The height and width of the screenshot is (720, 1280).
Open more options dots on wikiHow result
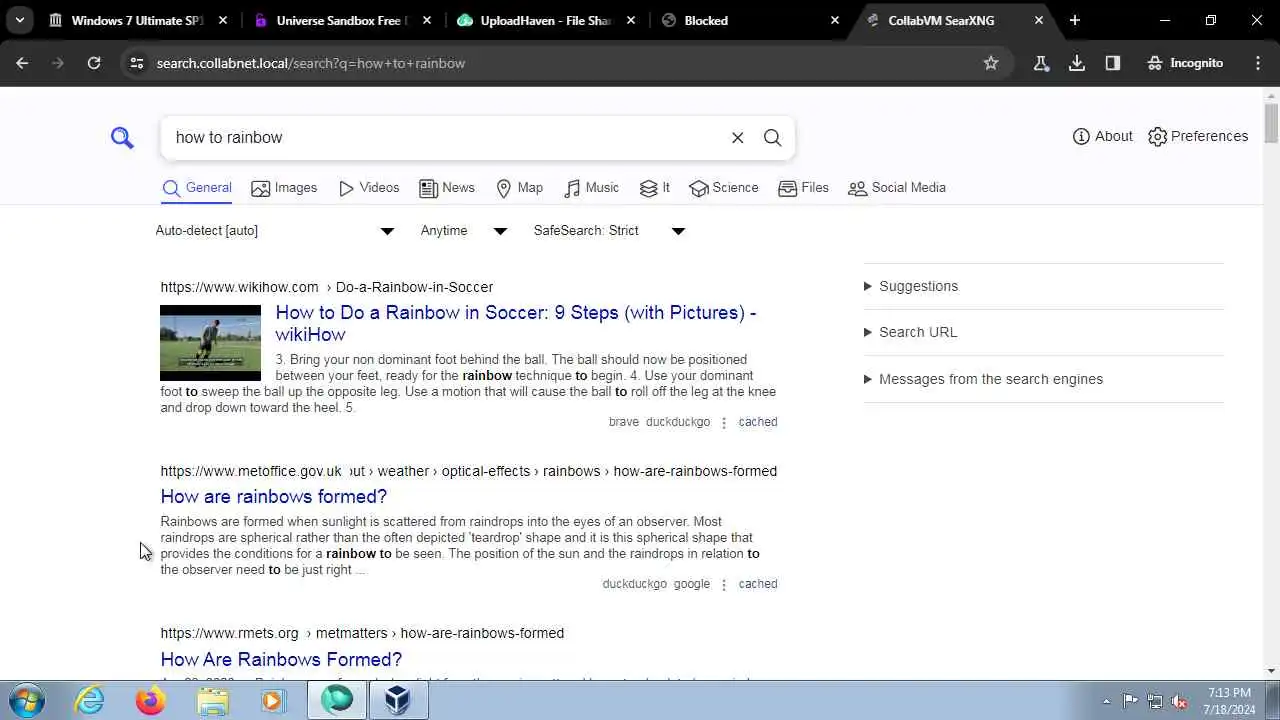724,423
